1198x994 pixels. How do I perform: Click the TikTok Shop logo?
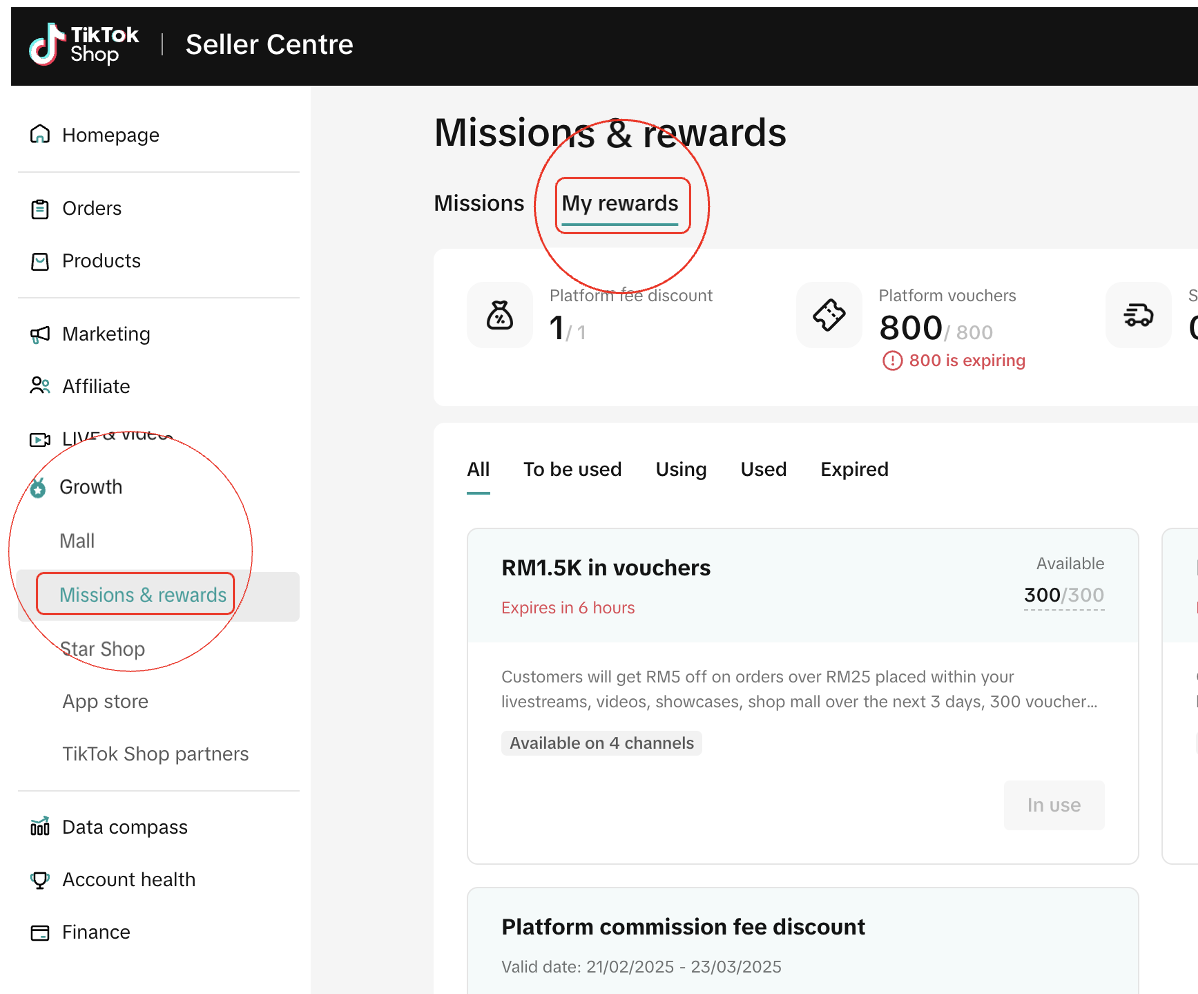[84, 45]
